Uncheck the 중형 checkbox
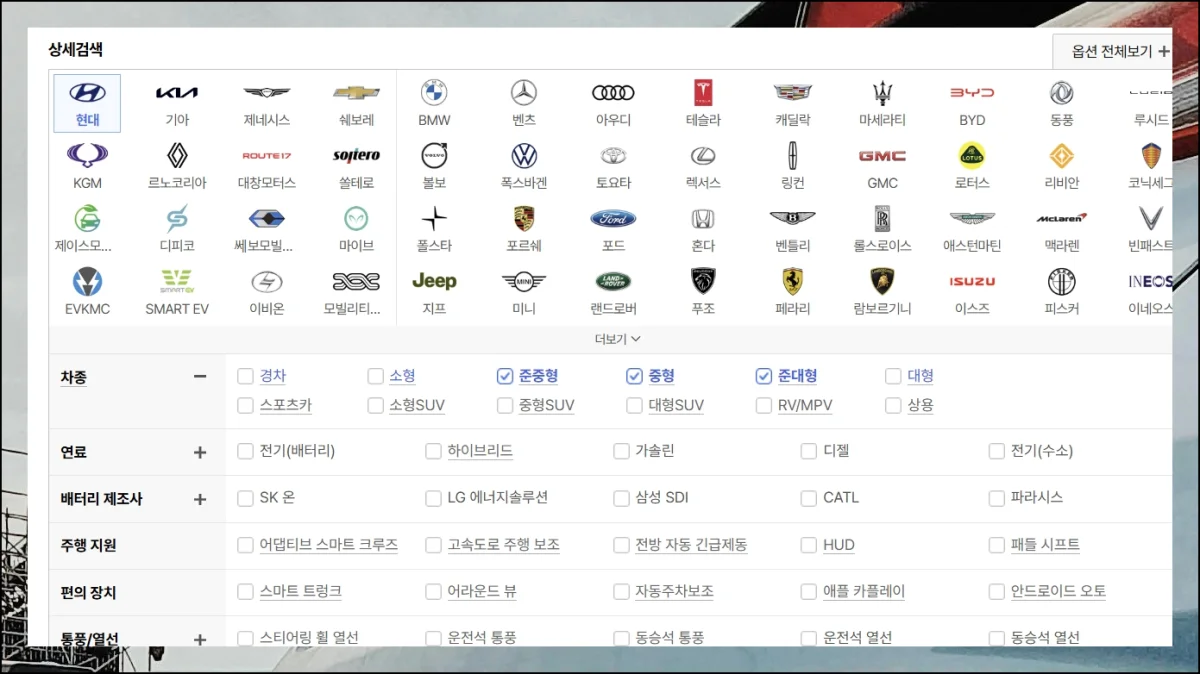This screenshot has width=1200, height=674. [634, 376]
